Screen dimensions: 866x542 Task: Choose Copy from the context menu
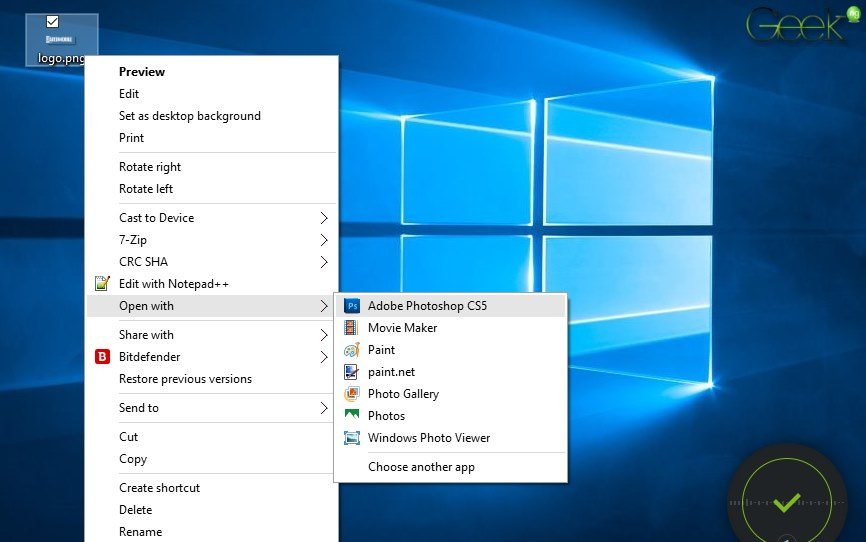coord(133,459)
